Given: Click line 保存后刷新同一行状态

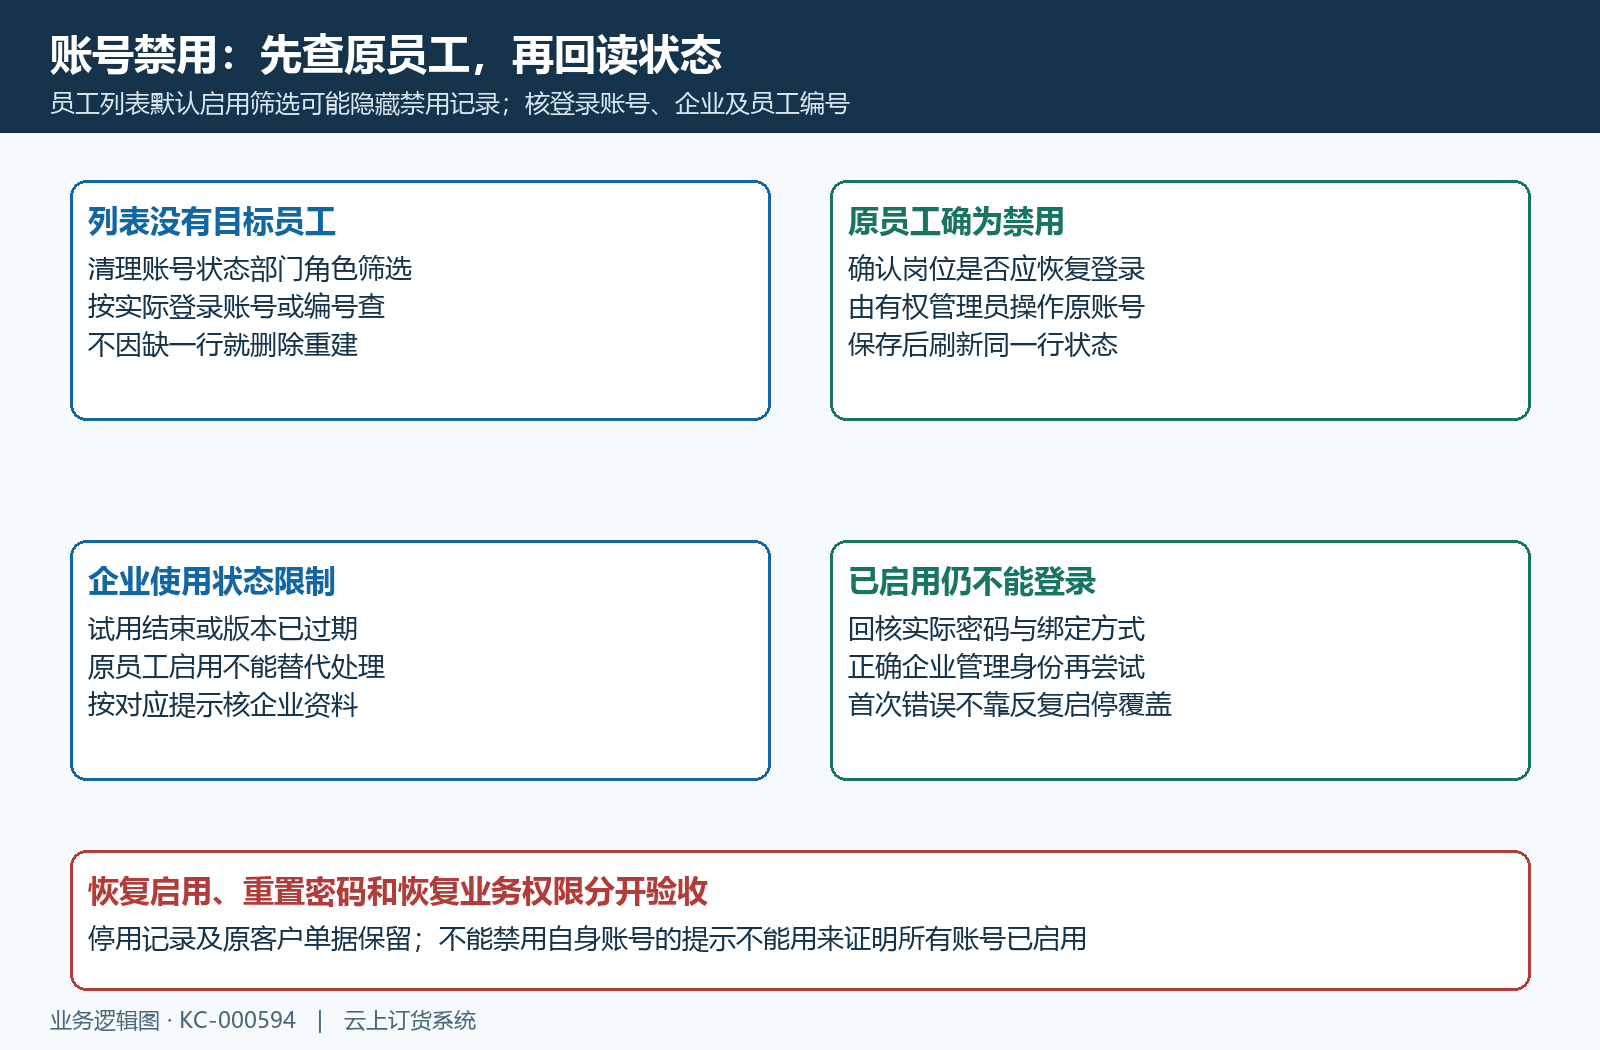Looking at the screenshot, I should [x=983, y=345].
